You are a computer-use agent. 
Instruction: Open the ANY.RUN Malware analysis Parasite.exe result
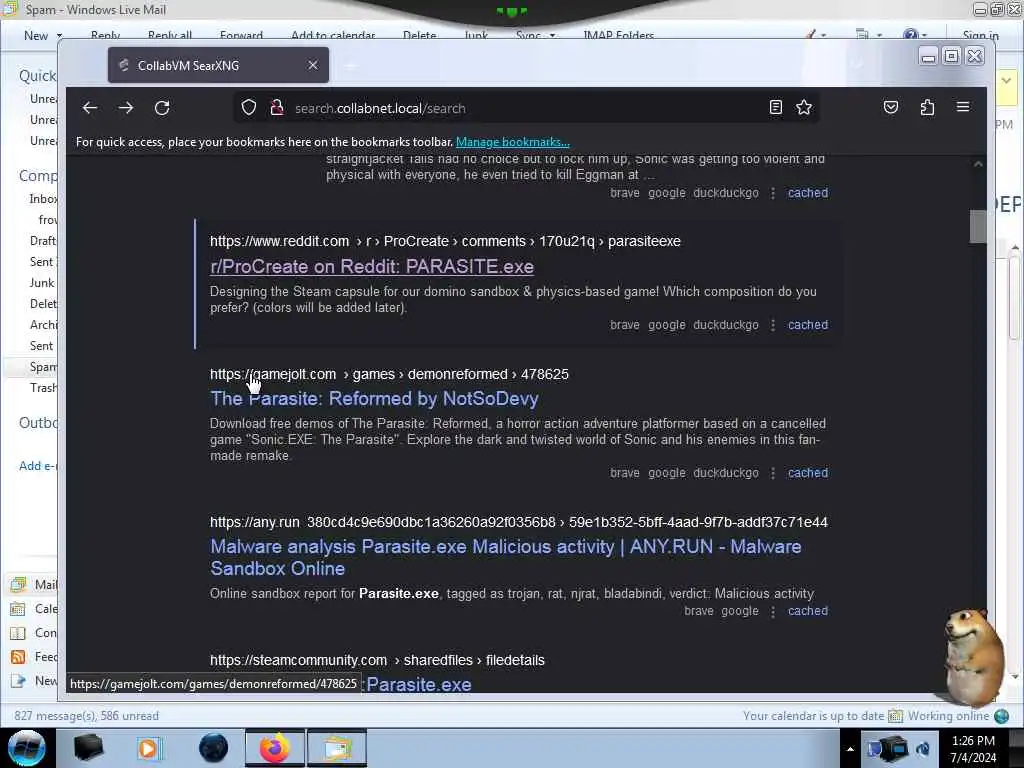[x=505, y=557]
